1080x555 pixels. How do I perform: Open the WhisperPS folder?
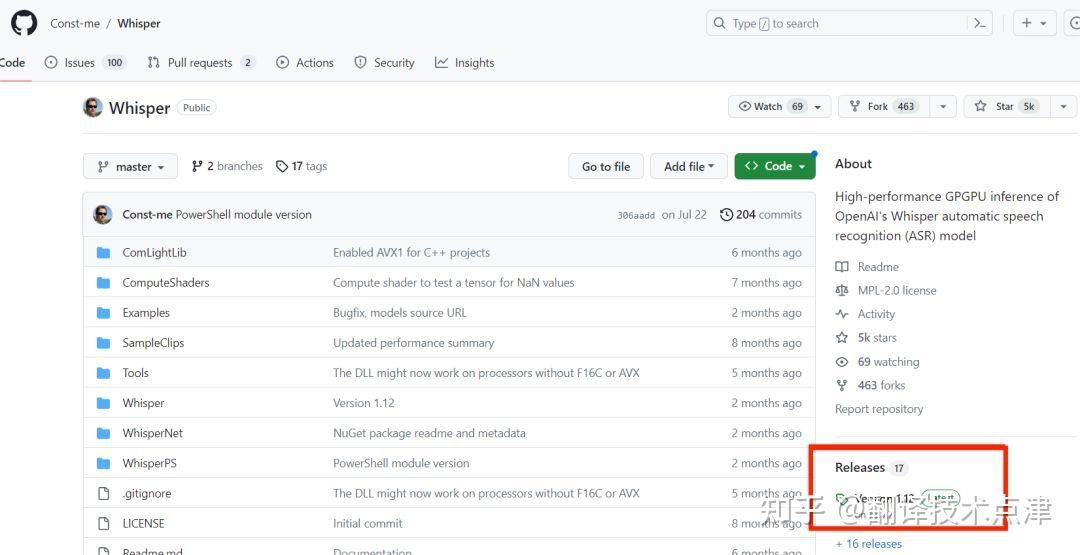[149, 463]
